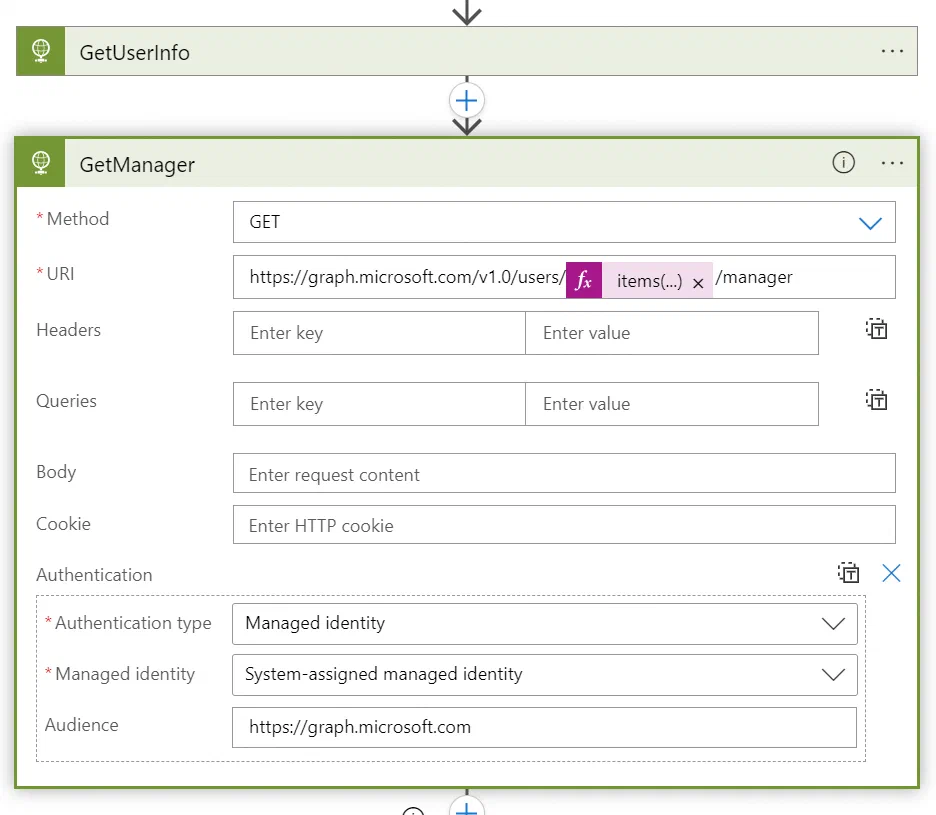Open the GetUserInfo ellipsis menu

[x=892, y=51]
